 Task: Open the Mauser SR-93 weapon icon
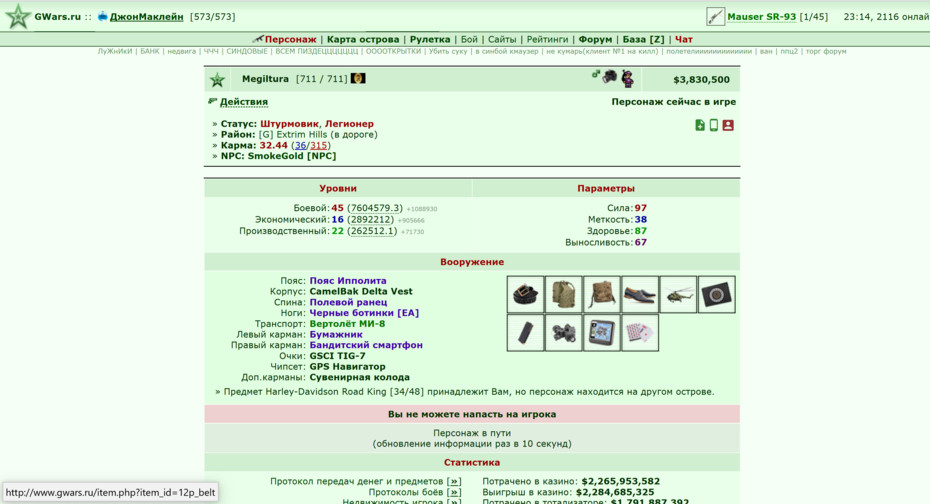[x=715, y=17]
